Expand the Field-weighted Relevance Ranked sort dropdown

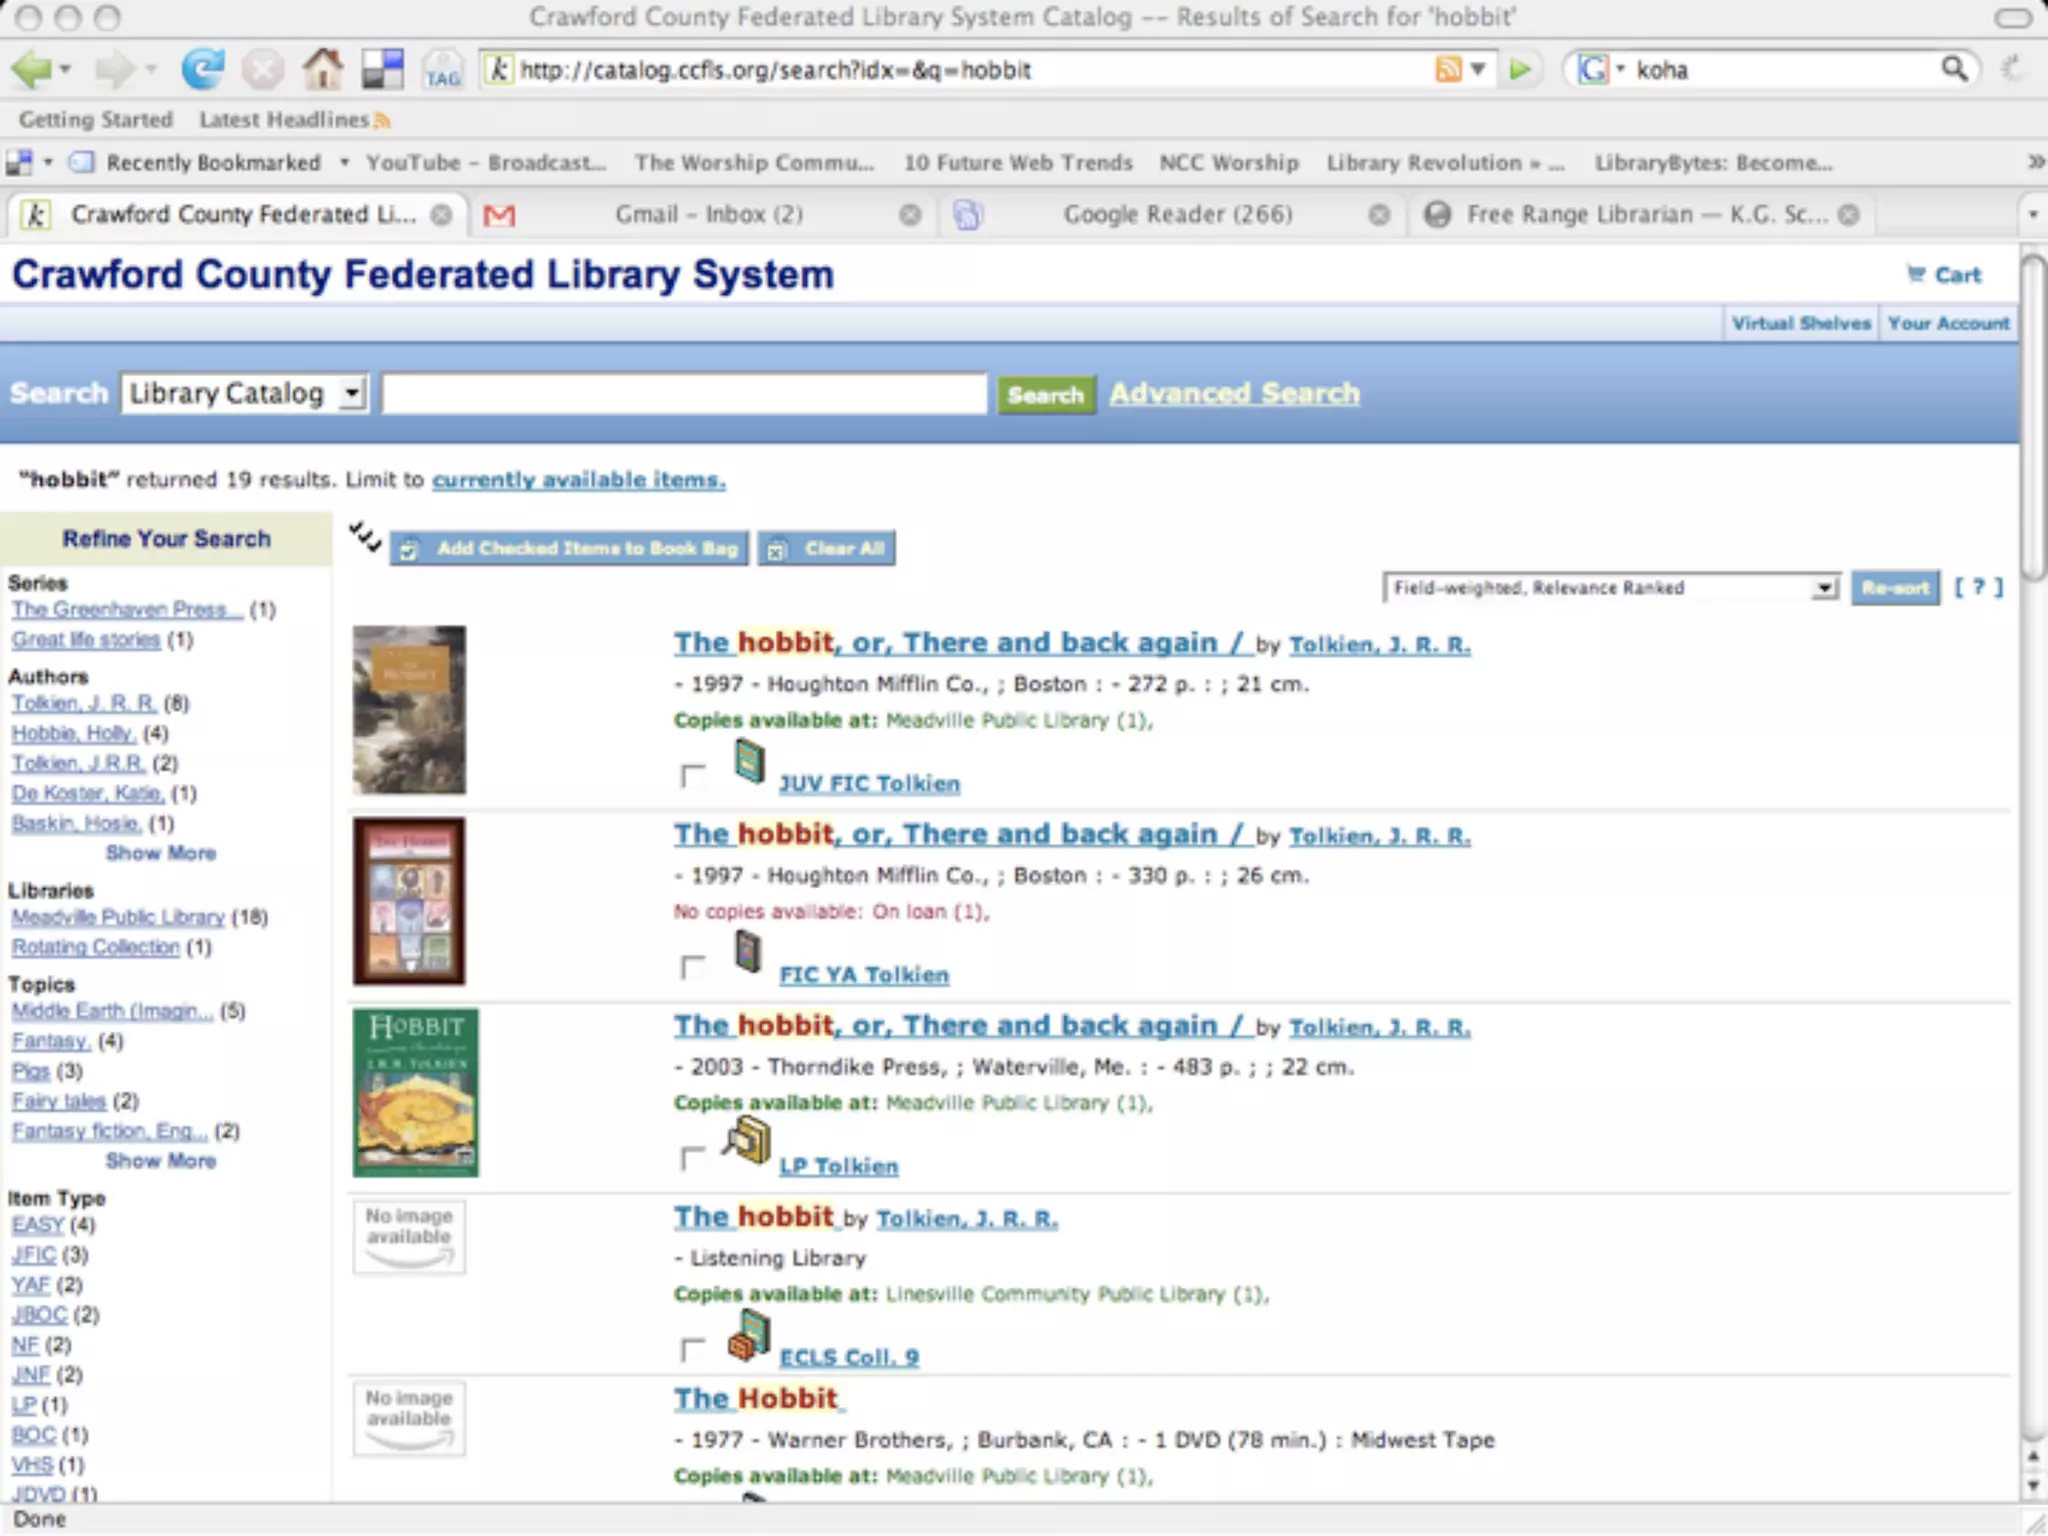[x=1610, y=588]
